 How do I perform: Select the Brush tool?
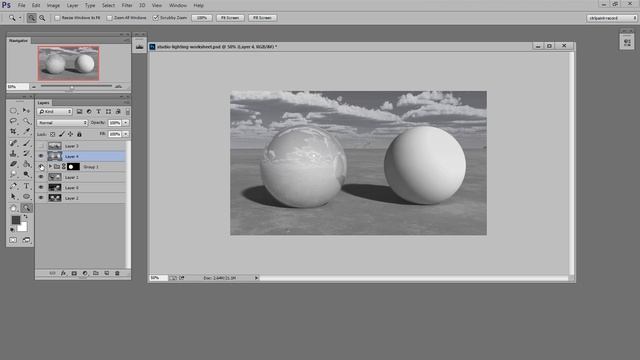click(x=27, y=143)
